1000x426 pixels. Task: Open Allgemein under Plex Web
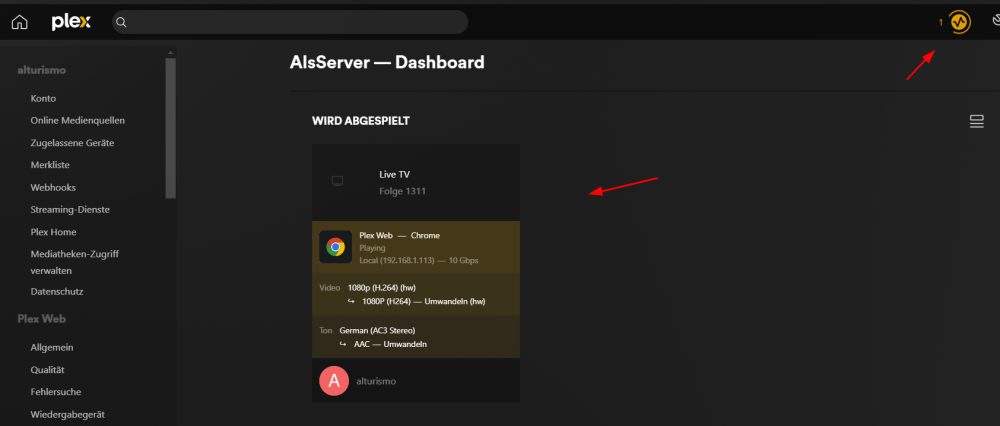click(x=52, y=348)
